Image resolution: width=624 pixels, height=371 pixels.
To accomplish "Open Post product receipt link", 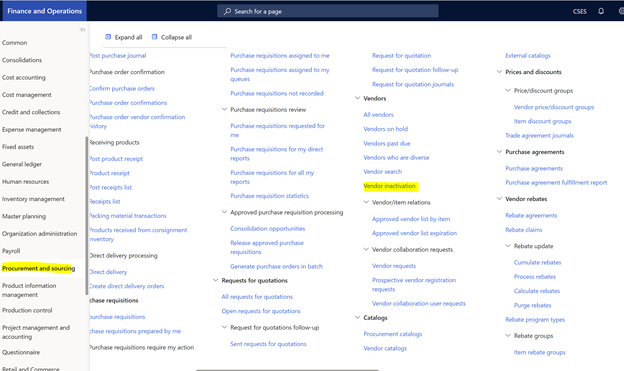I will 116,158.
